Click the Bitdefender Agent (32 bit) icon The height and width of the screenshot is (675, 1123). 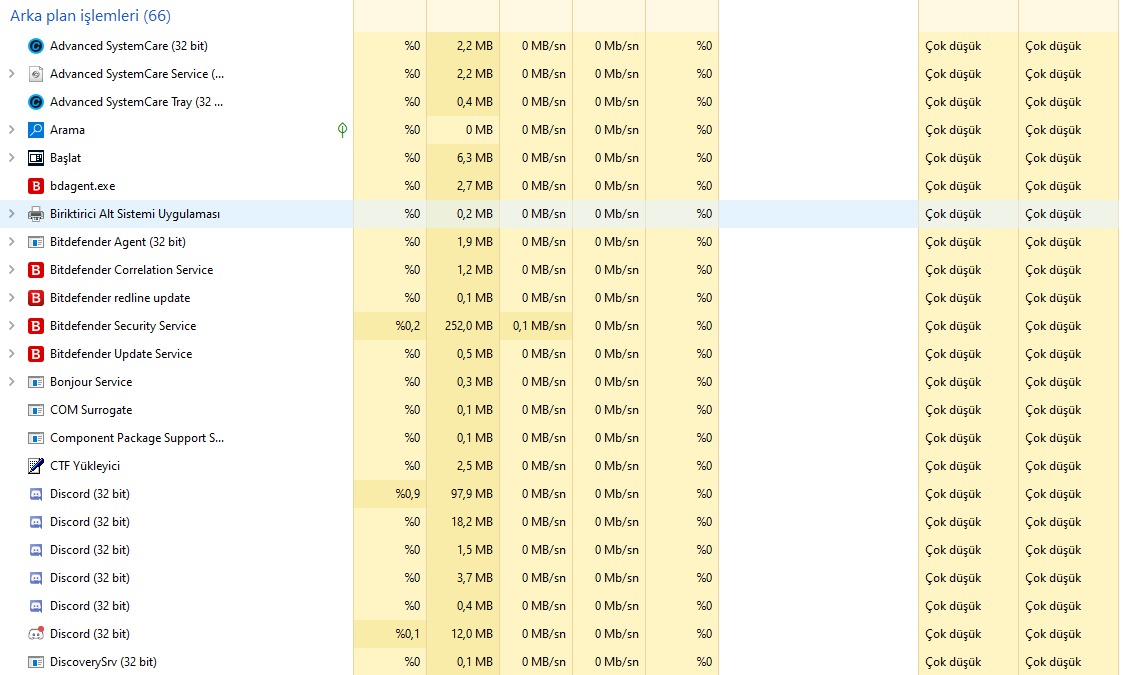click(36, 241)
